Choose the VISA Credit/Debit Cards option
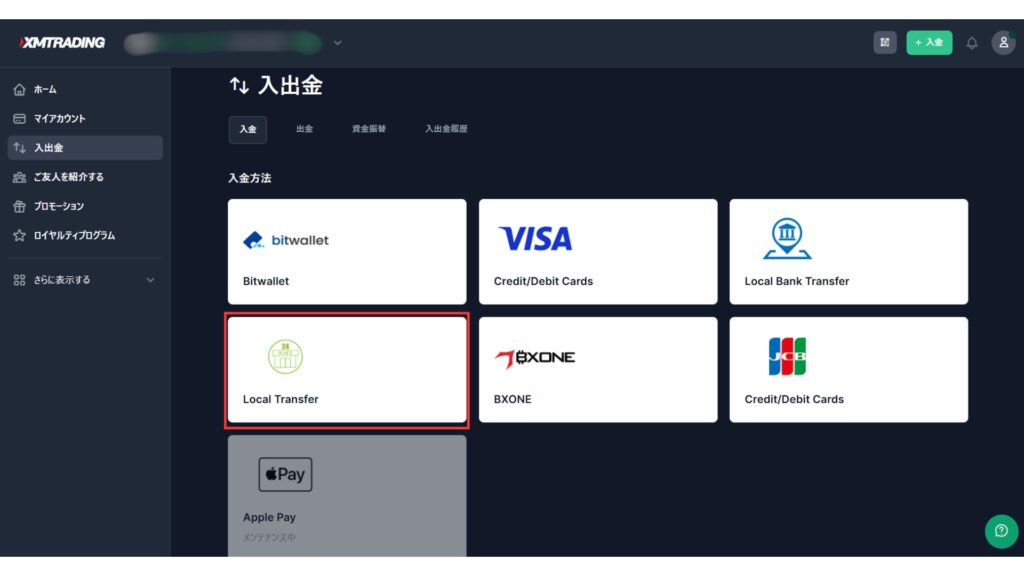 598,252
